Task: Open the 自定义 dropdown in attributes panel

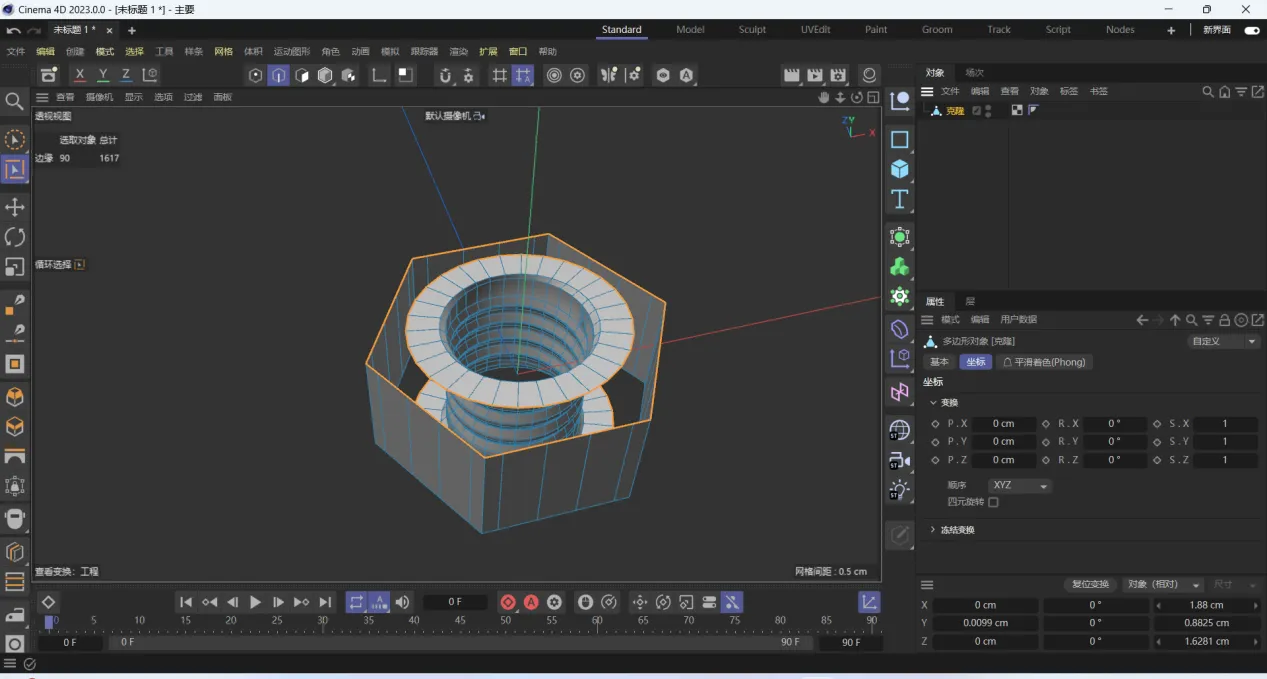Action: [1223, 341]
